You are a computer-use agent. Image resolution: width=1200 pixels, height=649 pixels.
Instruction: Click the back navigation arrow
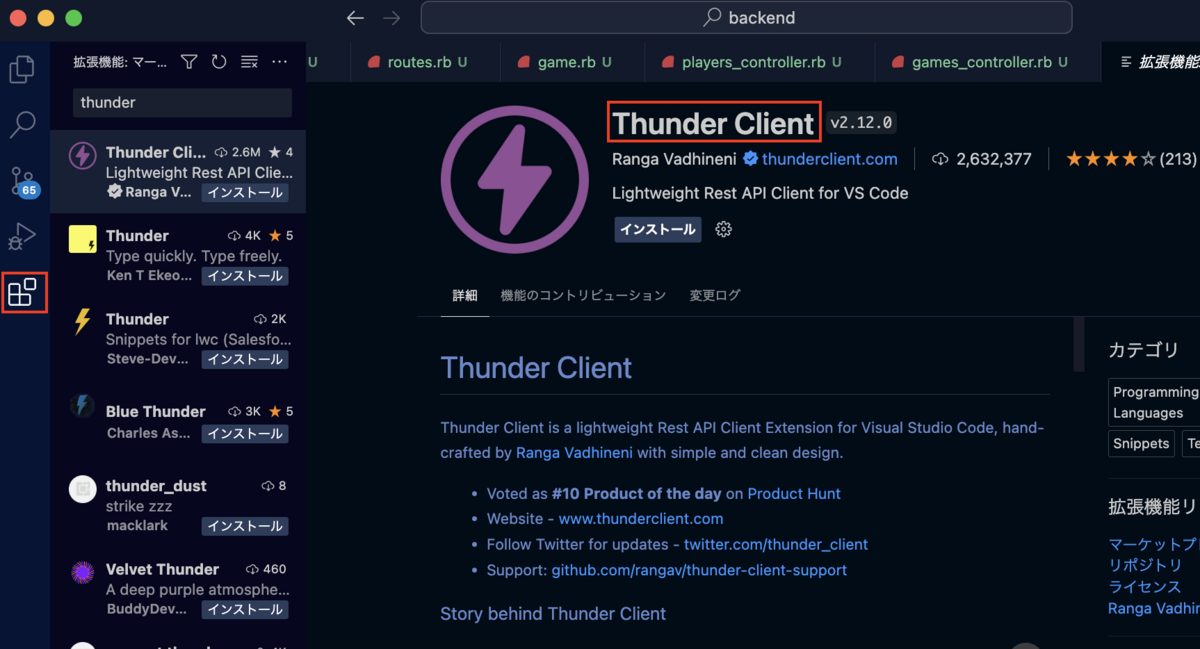355,18
